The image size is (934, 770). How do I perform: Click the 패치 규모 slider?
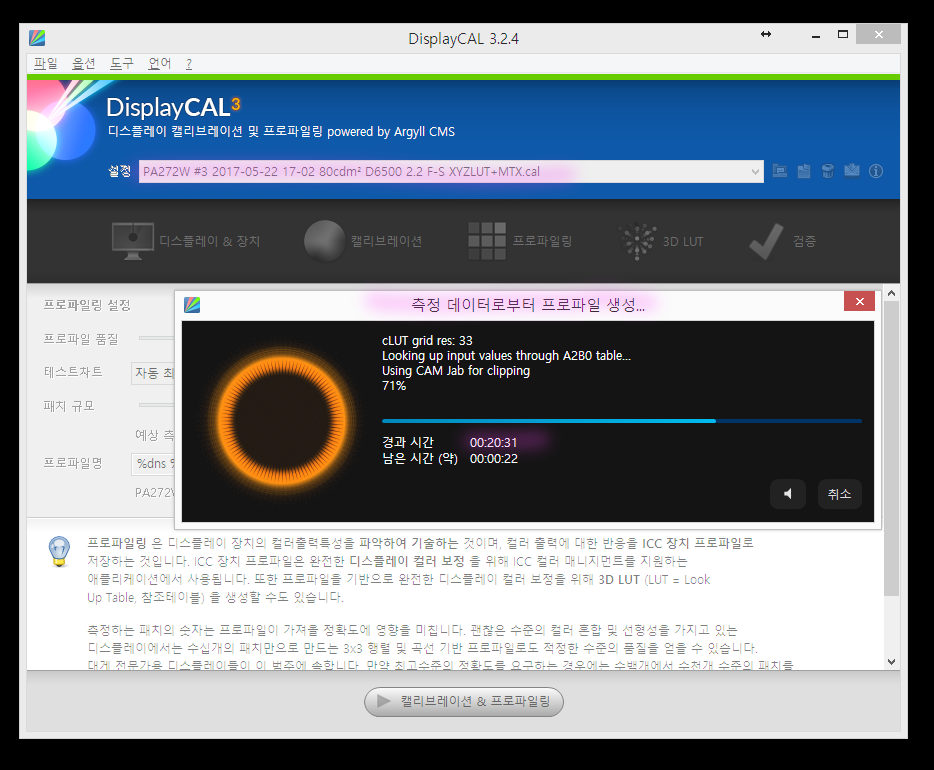(157, 405)
